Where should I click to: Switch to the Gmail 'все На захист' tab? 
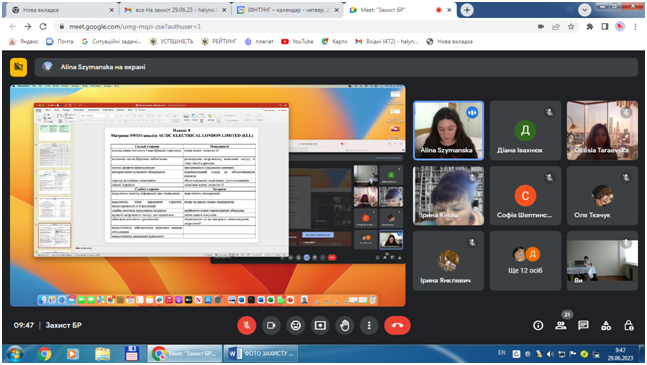(176, 10)
